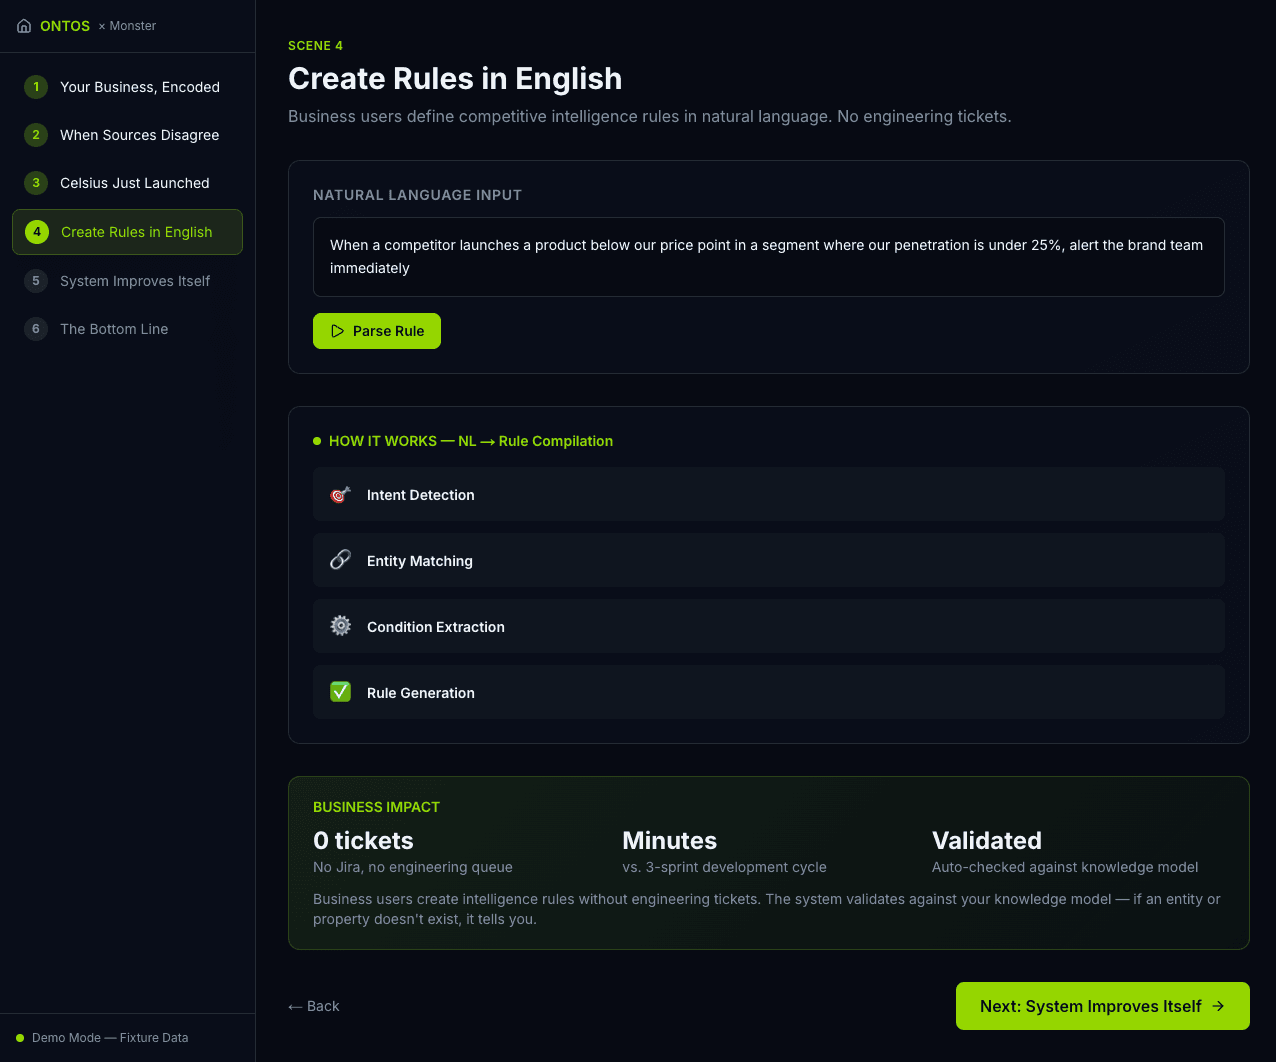Image resolution: width=1276 pixels, height=1062 pixels.
Task: Select the Intent Detection target icon
Action: pos(340,494)
